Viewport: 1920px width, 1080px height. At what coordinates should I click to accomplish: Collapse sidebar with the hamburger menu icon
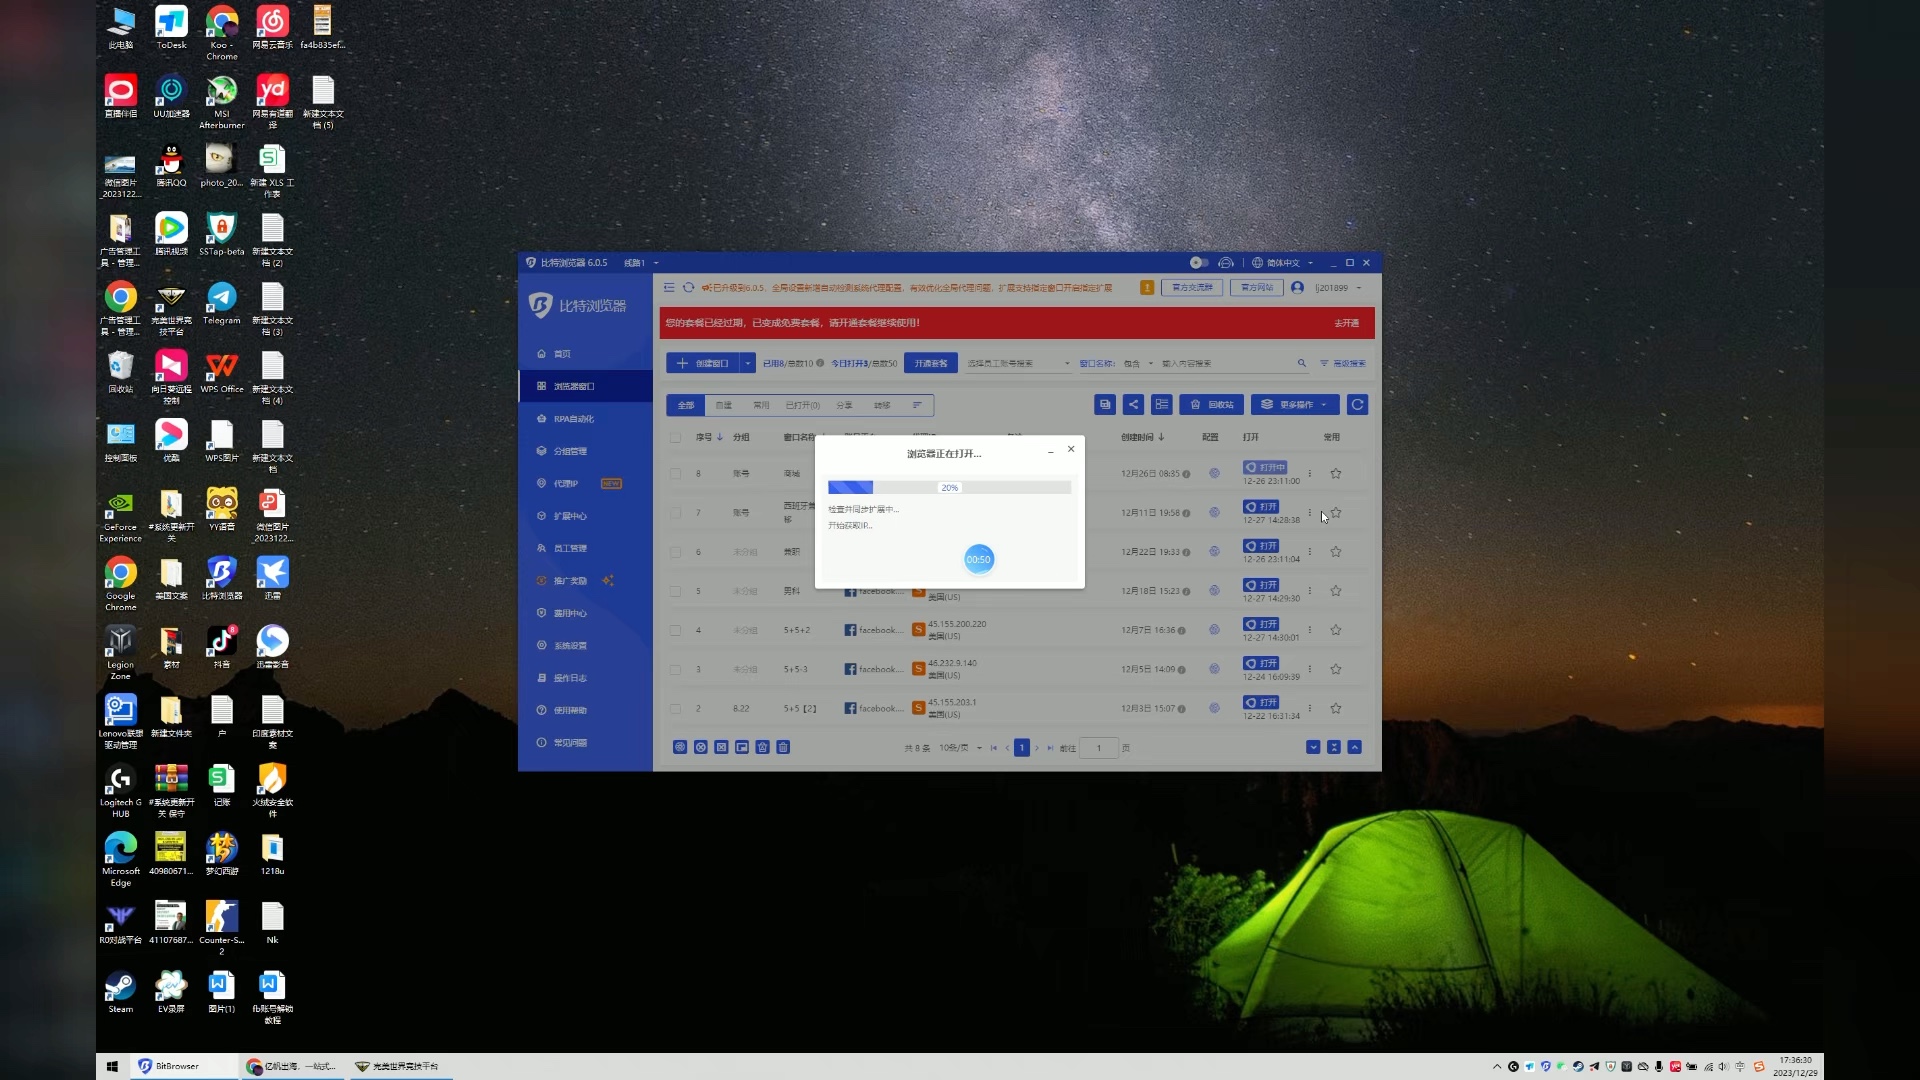pyautogui.click(x=669, y=288)
